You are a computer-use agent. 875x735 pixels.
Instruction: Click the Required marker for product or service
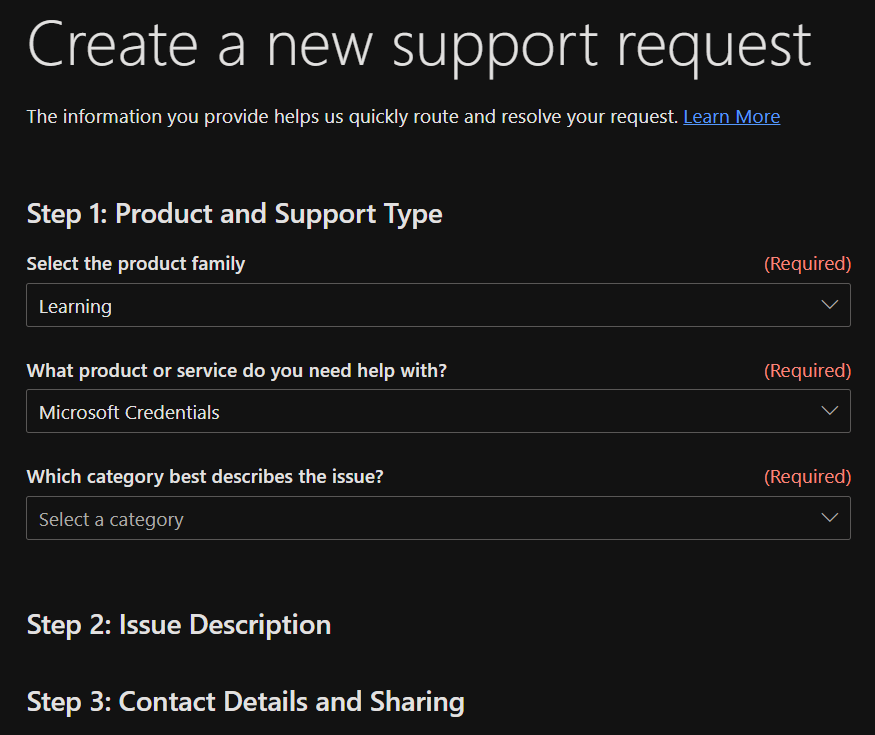[x=807, y=371]
